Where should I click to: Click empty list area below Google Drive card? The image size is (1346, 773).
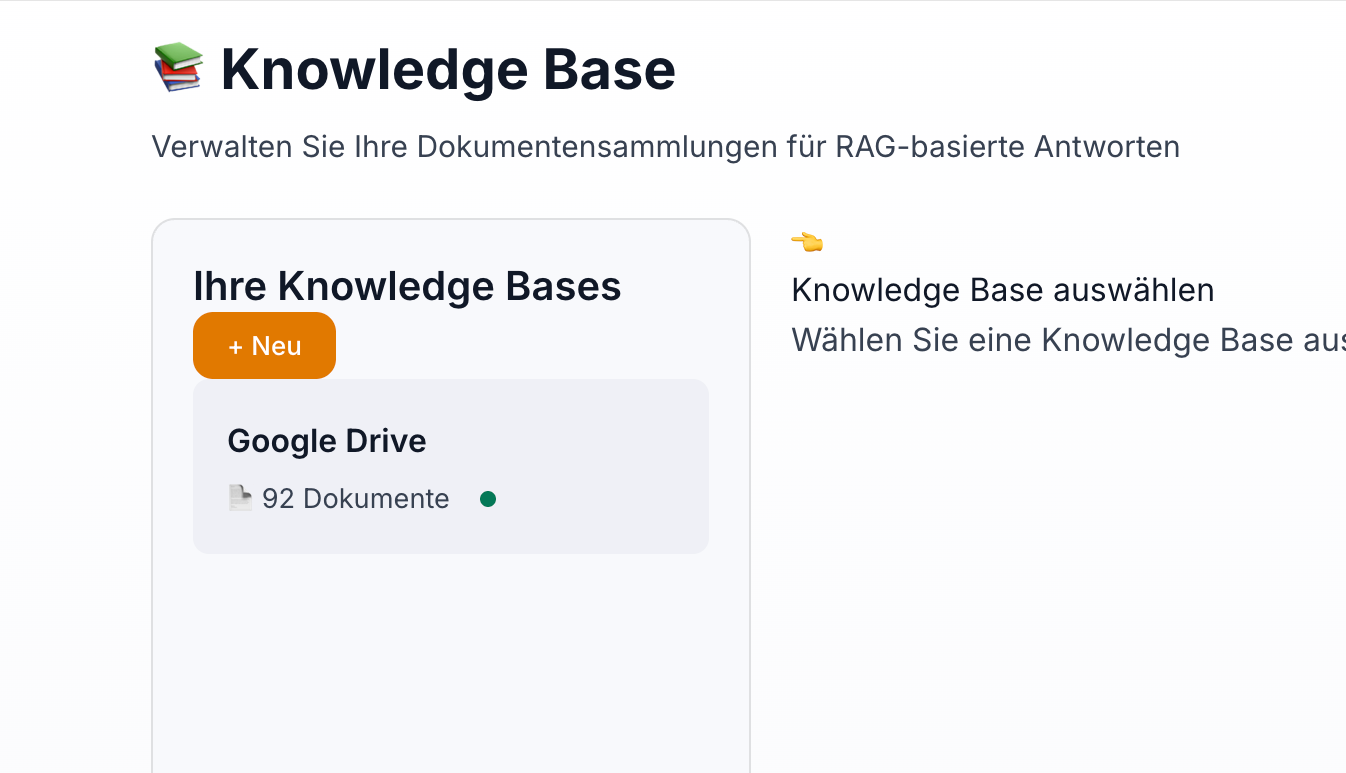click(450, 660)
